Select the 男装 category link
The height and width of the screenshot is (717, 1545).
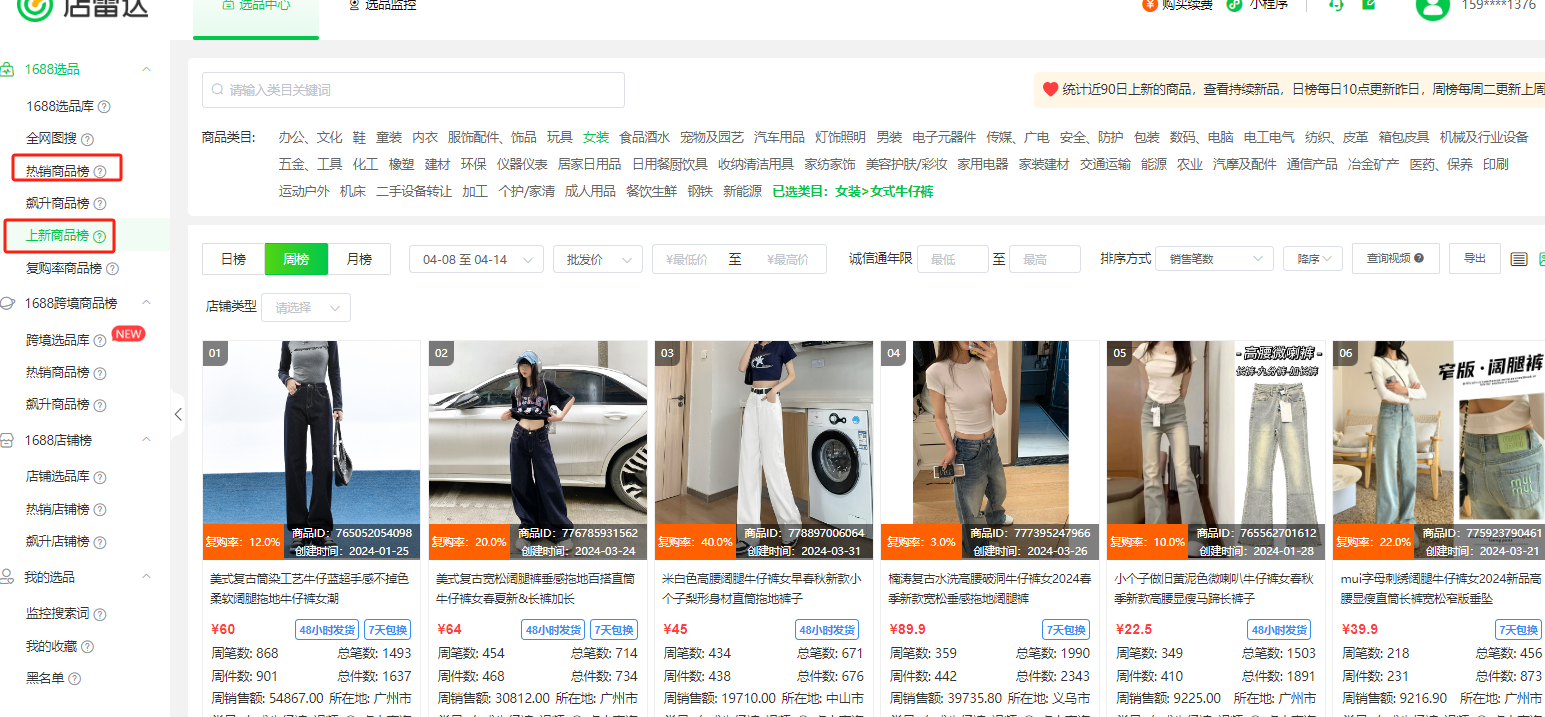click(x=889, y=137)
